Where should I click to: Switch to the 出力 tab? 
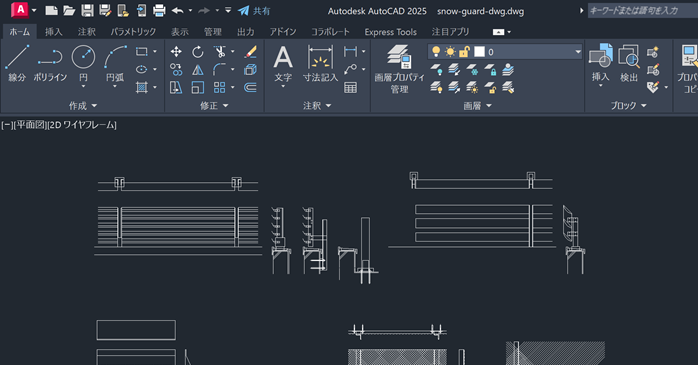[245, 32]
